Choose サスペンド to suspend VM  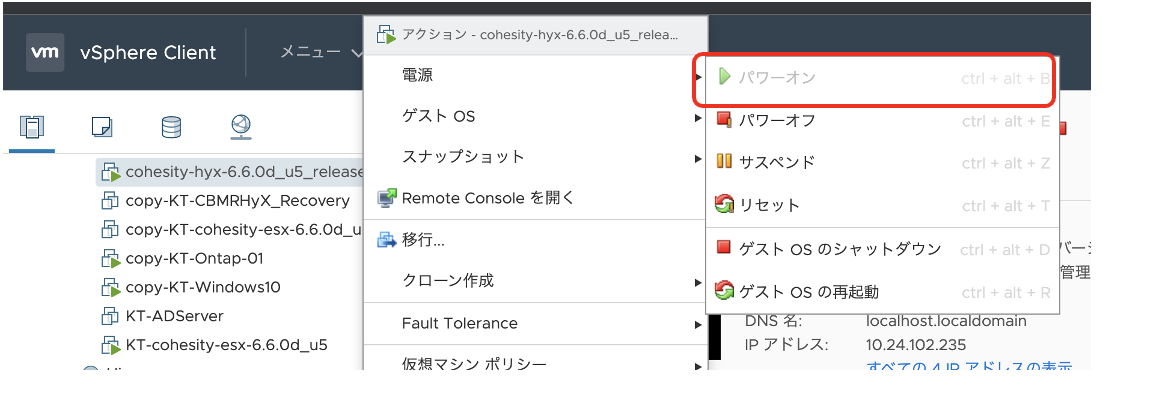tap(883, 162)
